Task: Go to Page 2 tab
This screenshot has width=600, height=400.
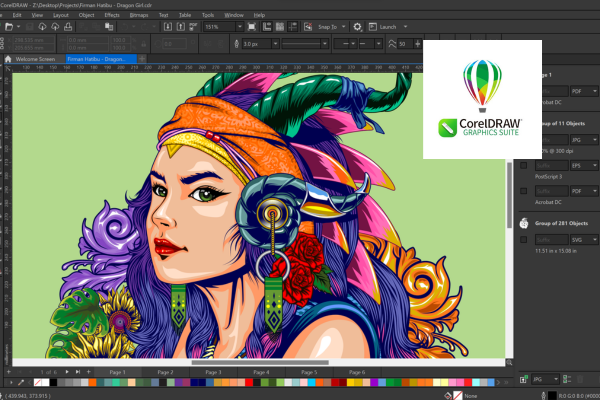Action: 165,372
